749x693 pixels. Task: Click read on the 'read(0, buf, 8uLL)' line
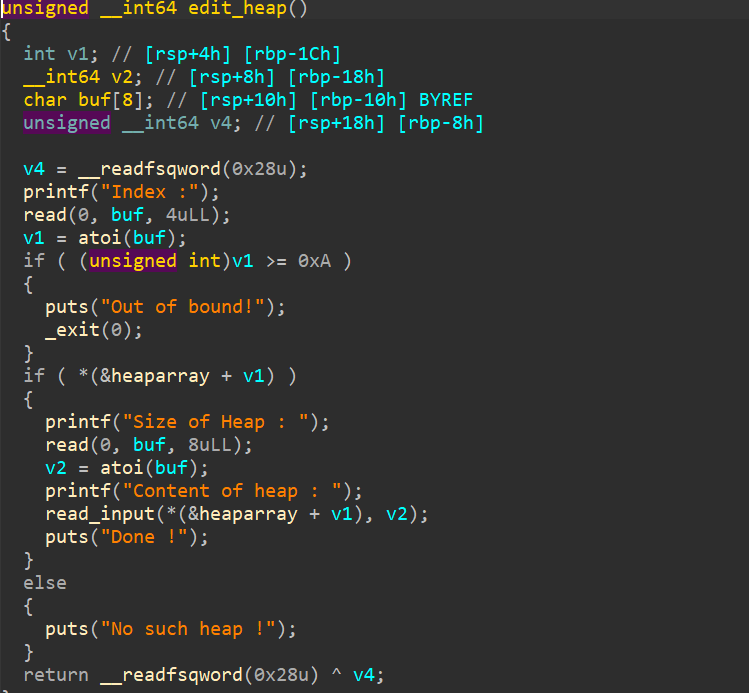pos(67,445)
